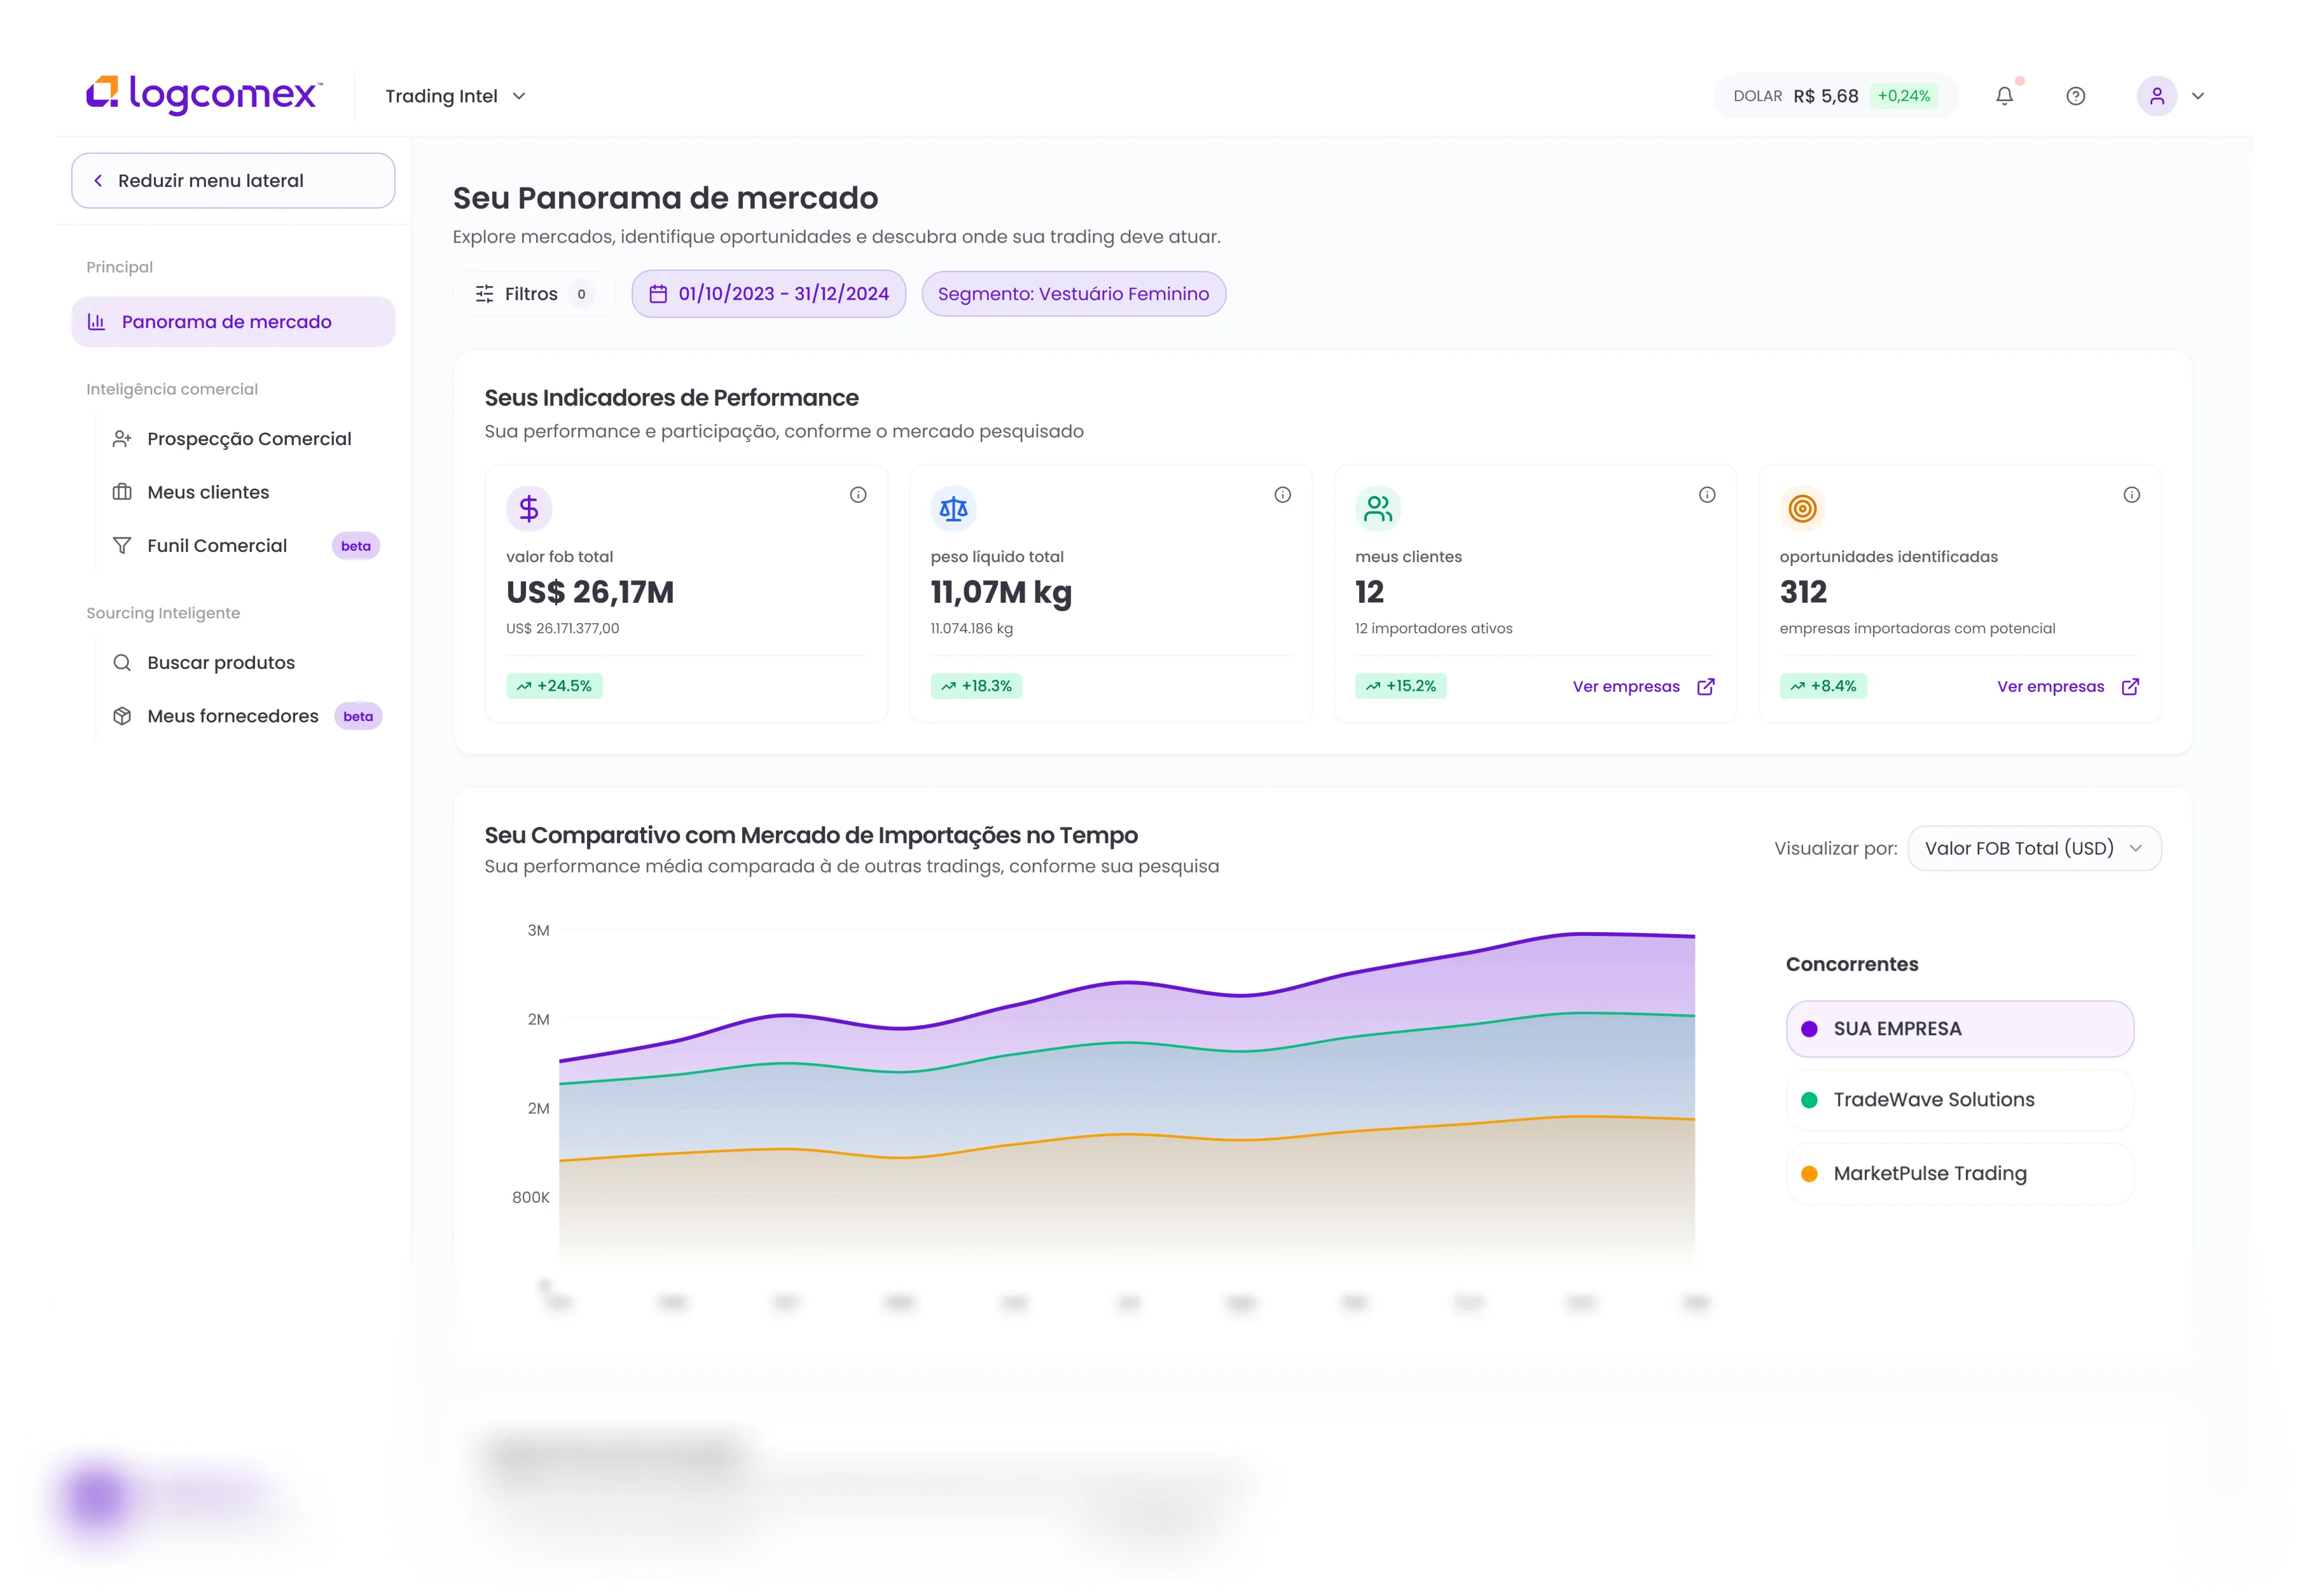Expand the account menu chevron beside avatar
This screenshot has width=2310, height=1596.
(2198, 96)
